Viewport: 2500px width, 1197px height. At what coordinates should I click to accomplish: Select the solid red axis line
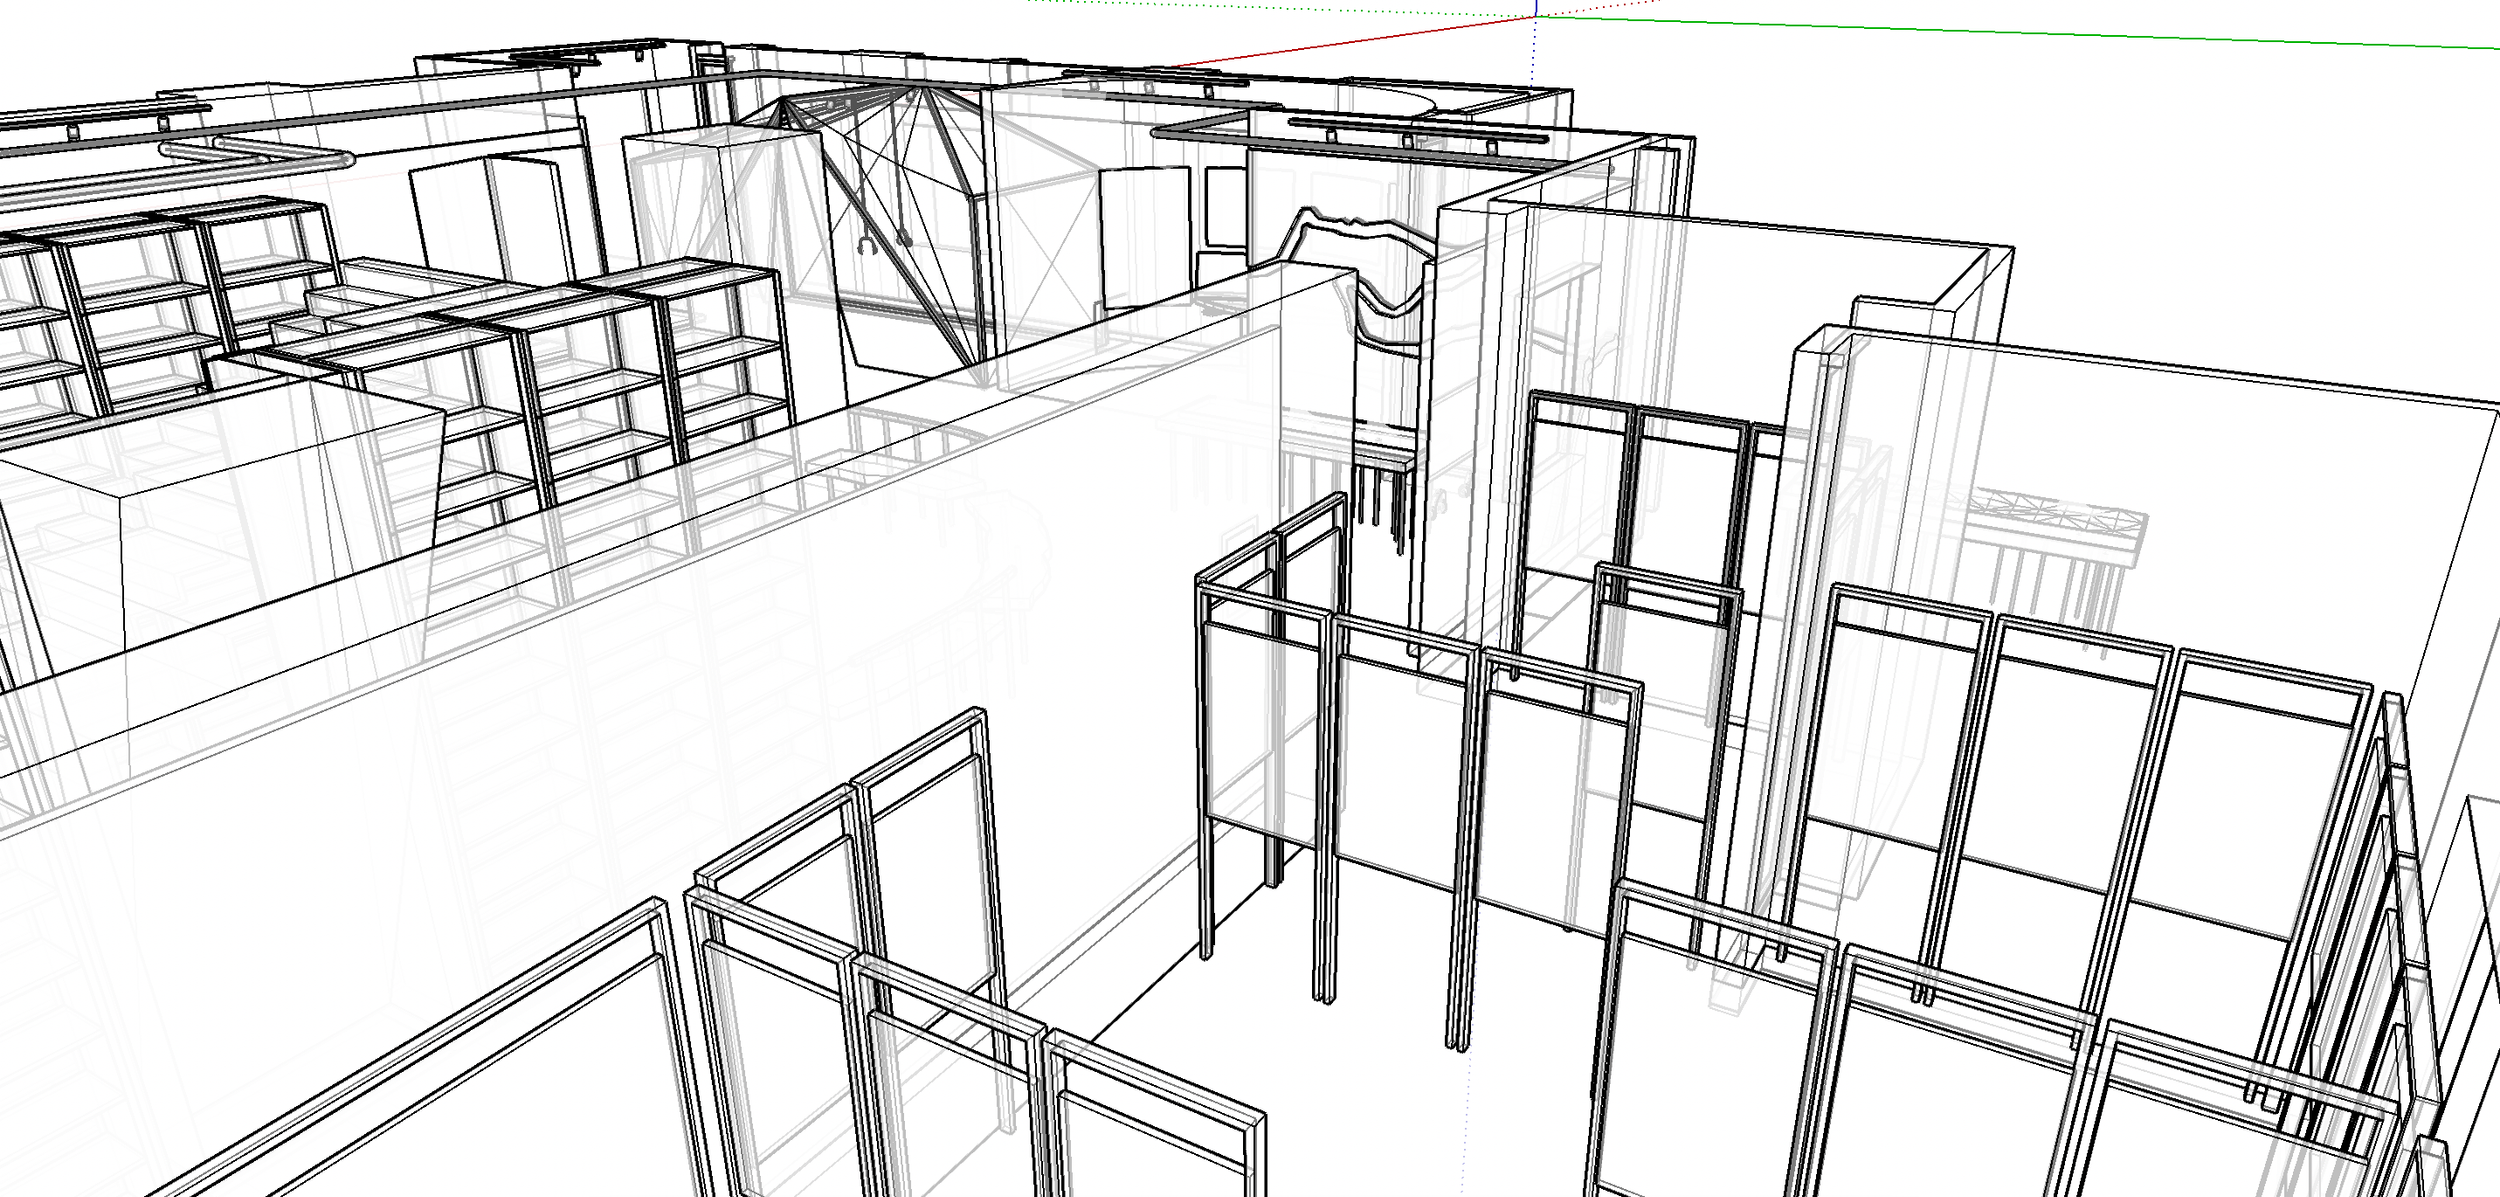[x=1352, y=42]
